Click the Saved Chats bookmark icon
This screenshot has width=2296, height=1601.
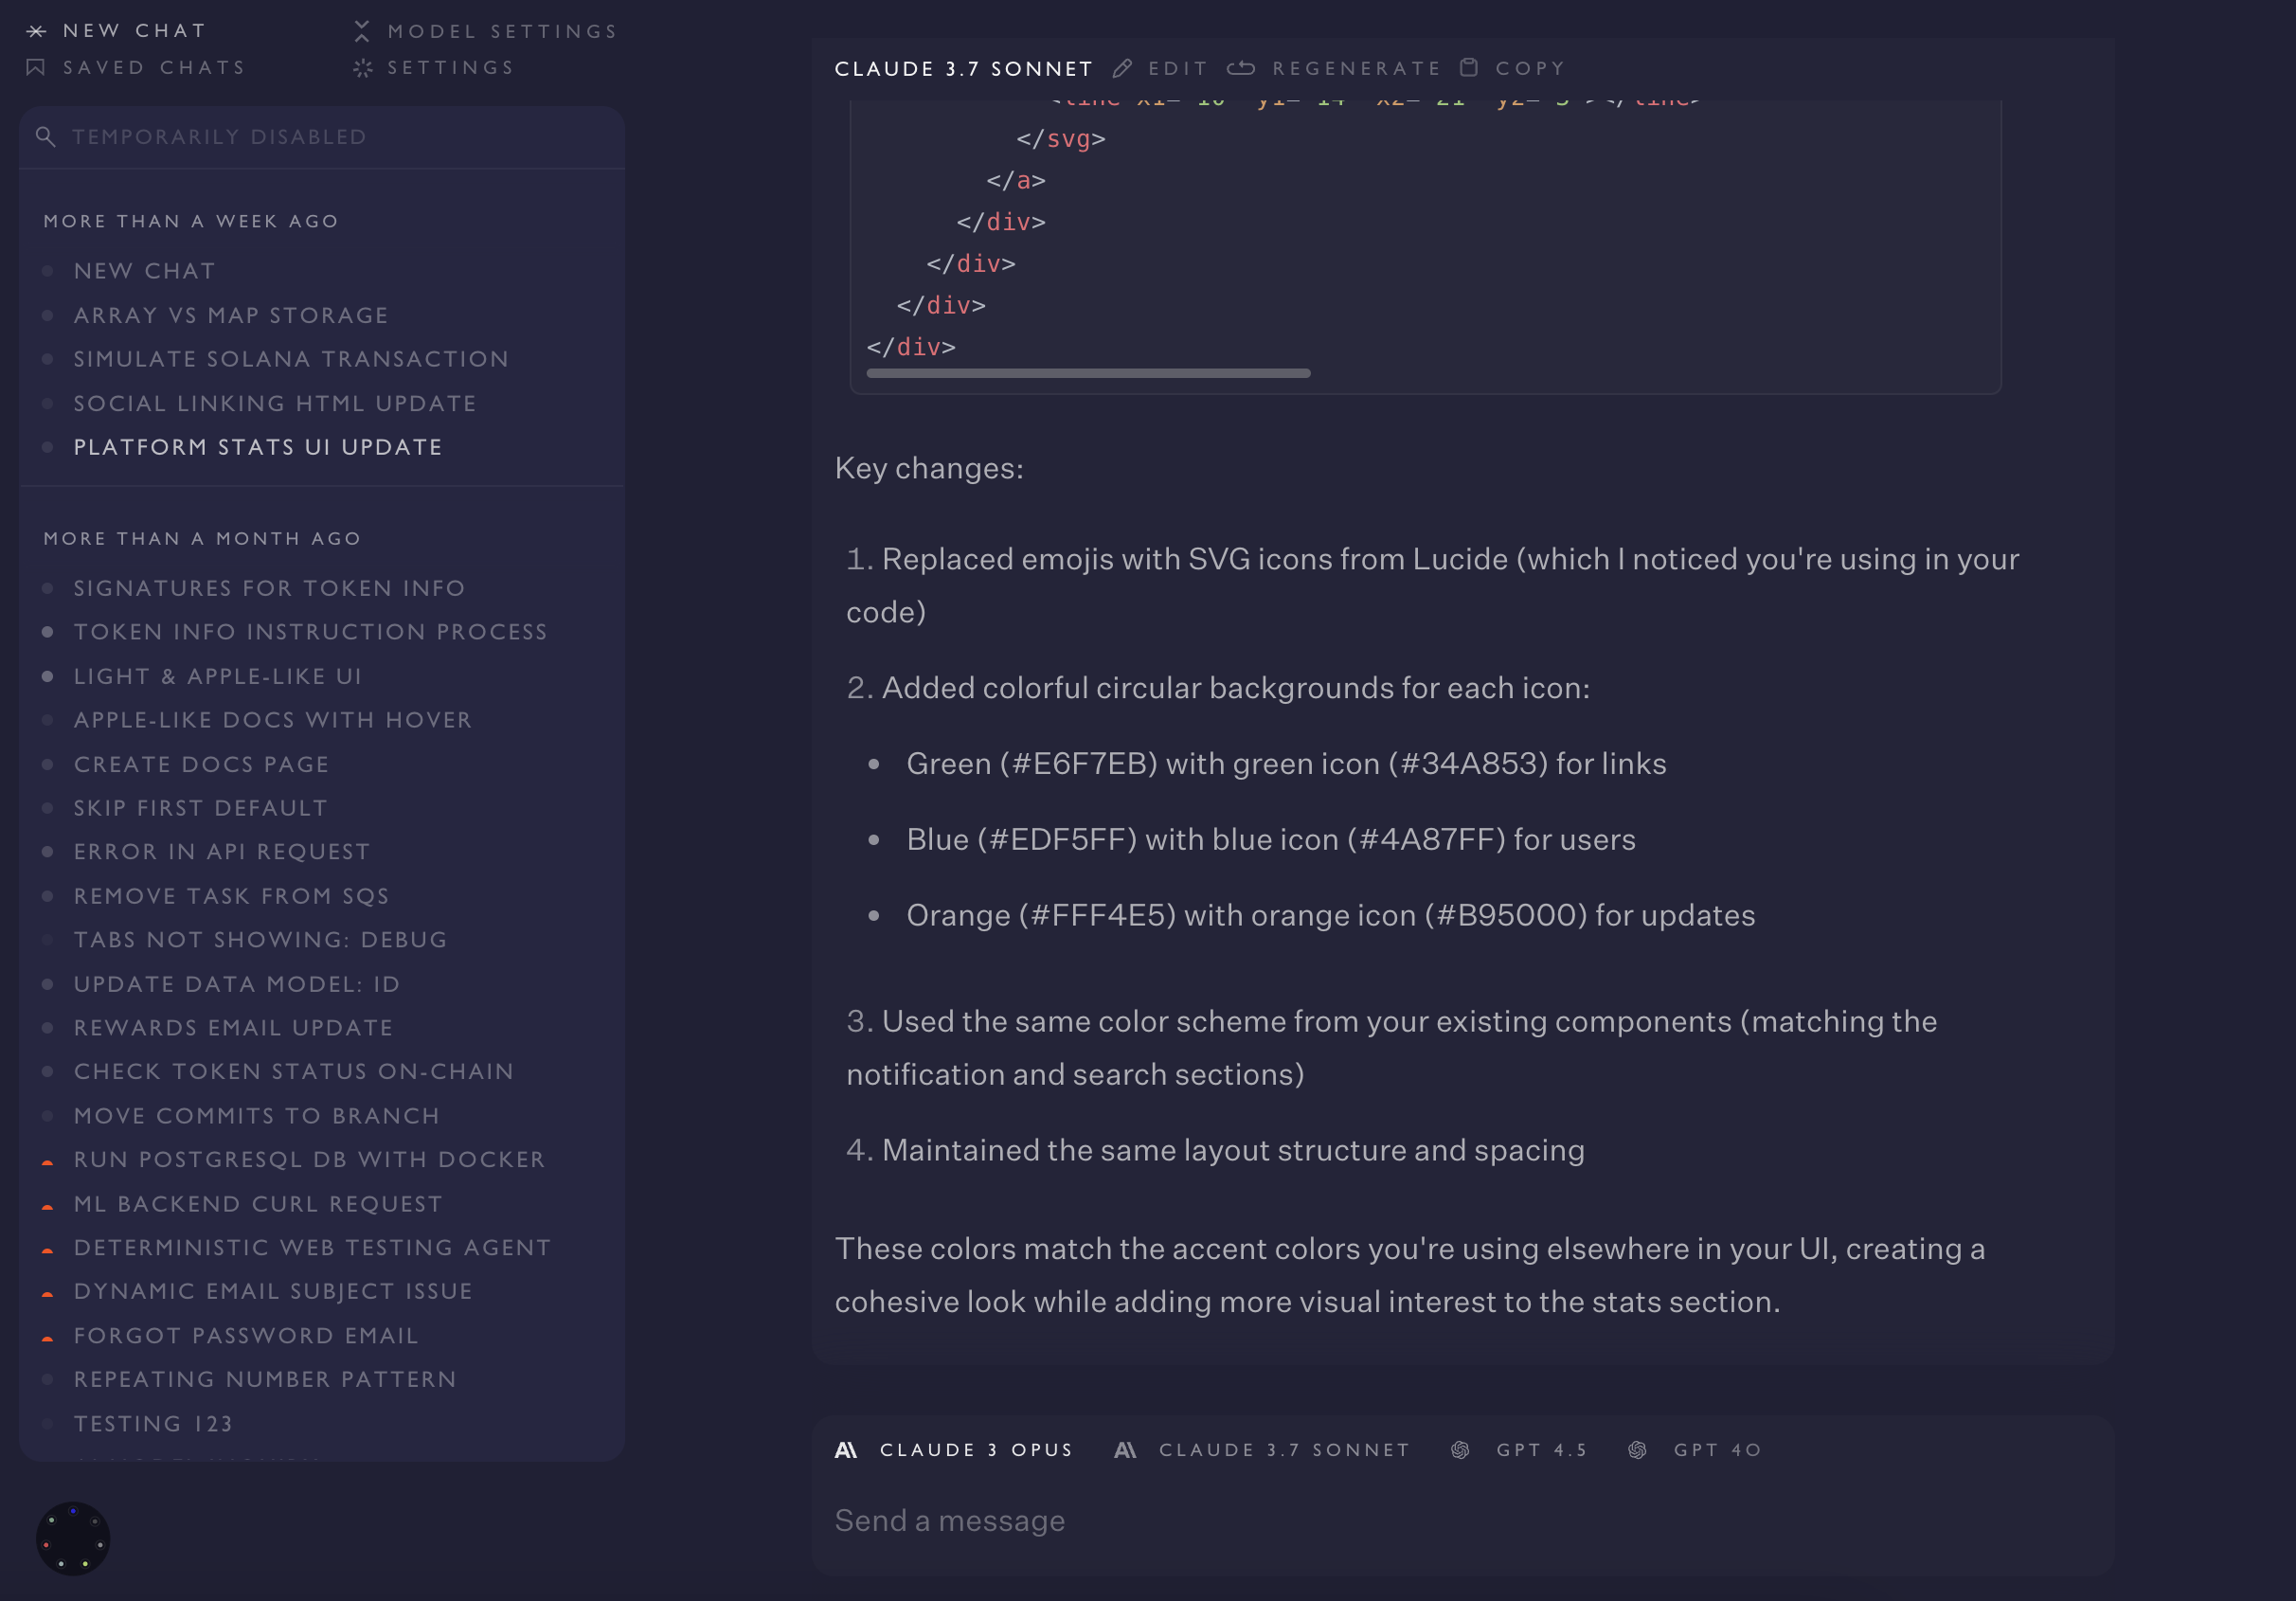pyautogui.click(x=36, y=67)
